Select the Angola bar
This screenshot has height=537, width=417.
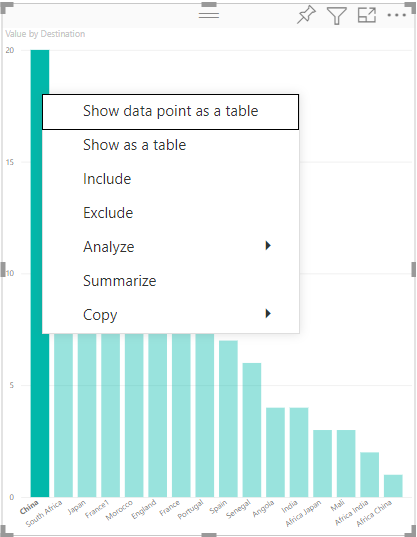point(275,452)
